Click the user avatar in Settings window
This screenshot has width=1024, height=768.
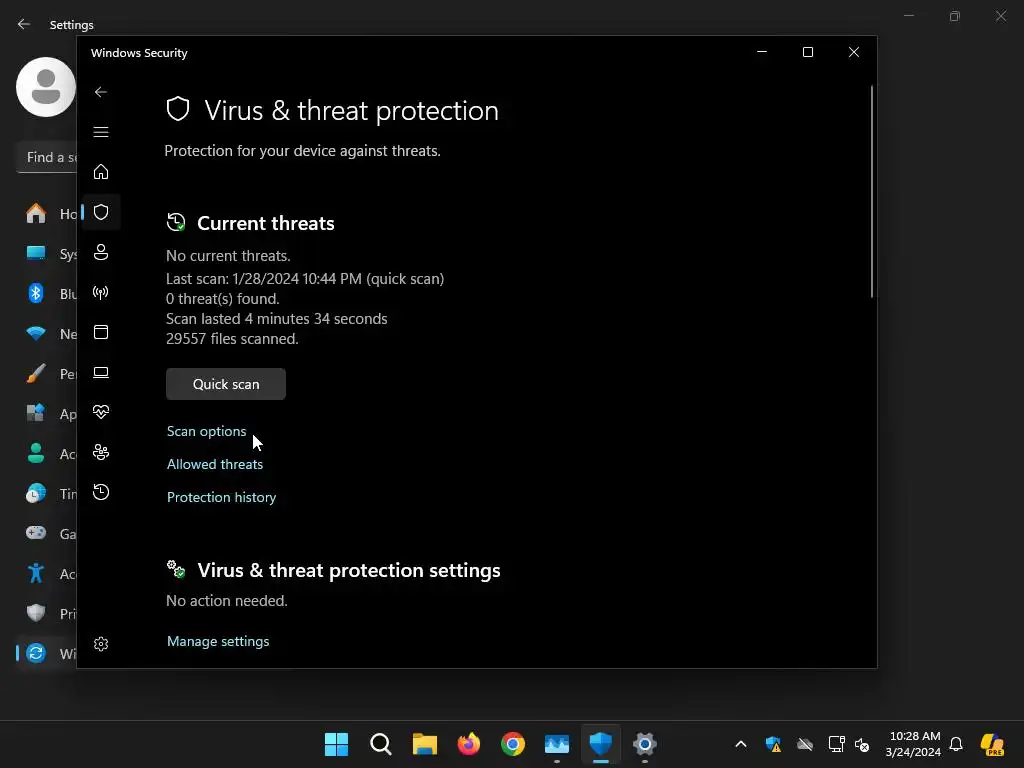[x=45, y=87]
